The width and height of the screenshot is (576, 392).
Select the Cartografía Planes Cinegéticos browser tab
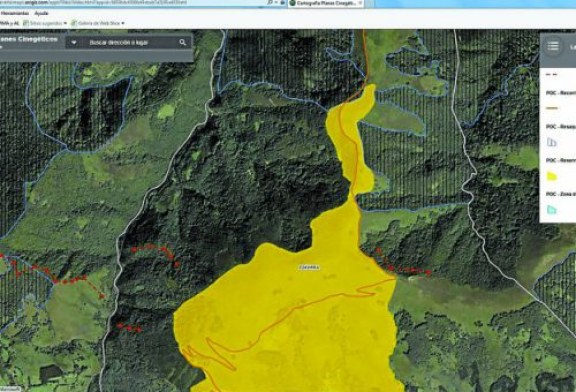(325, 3)
